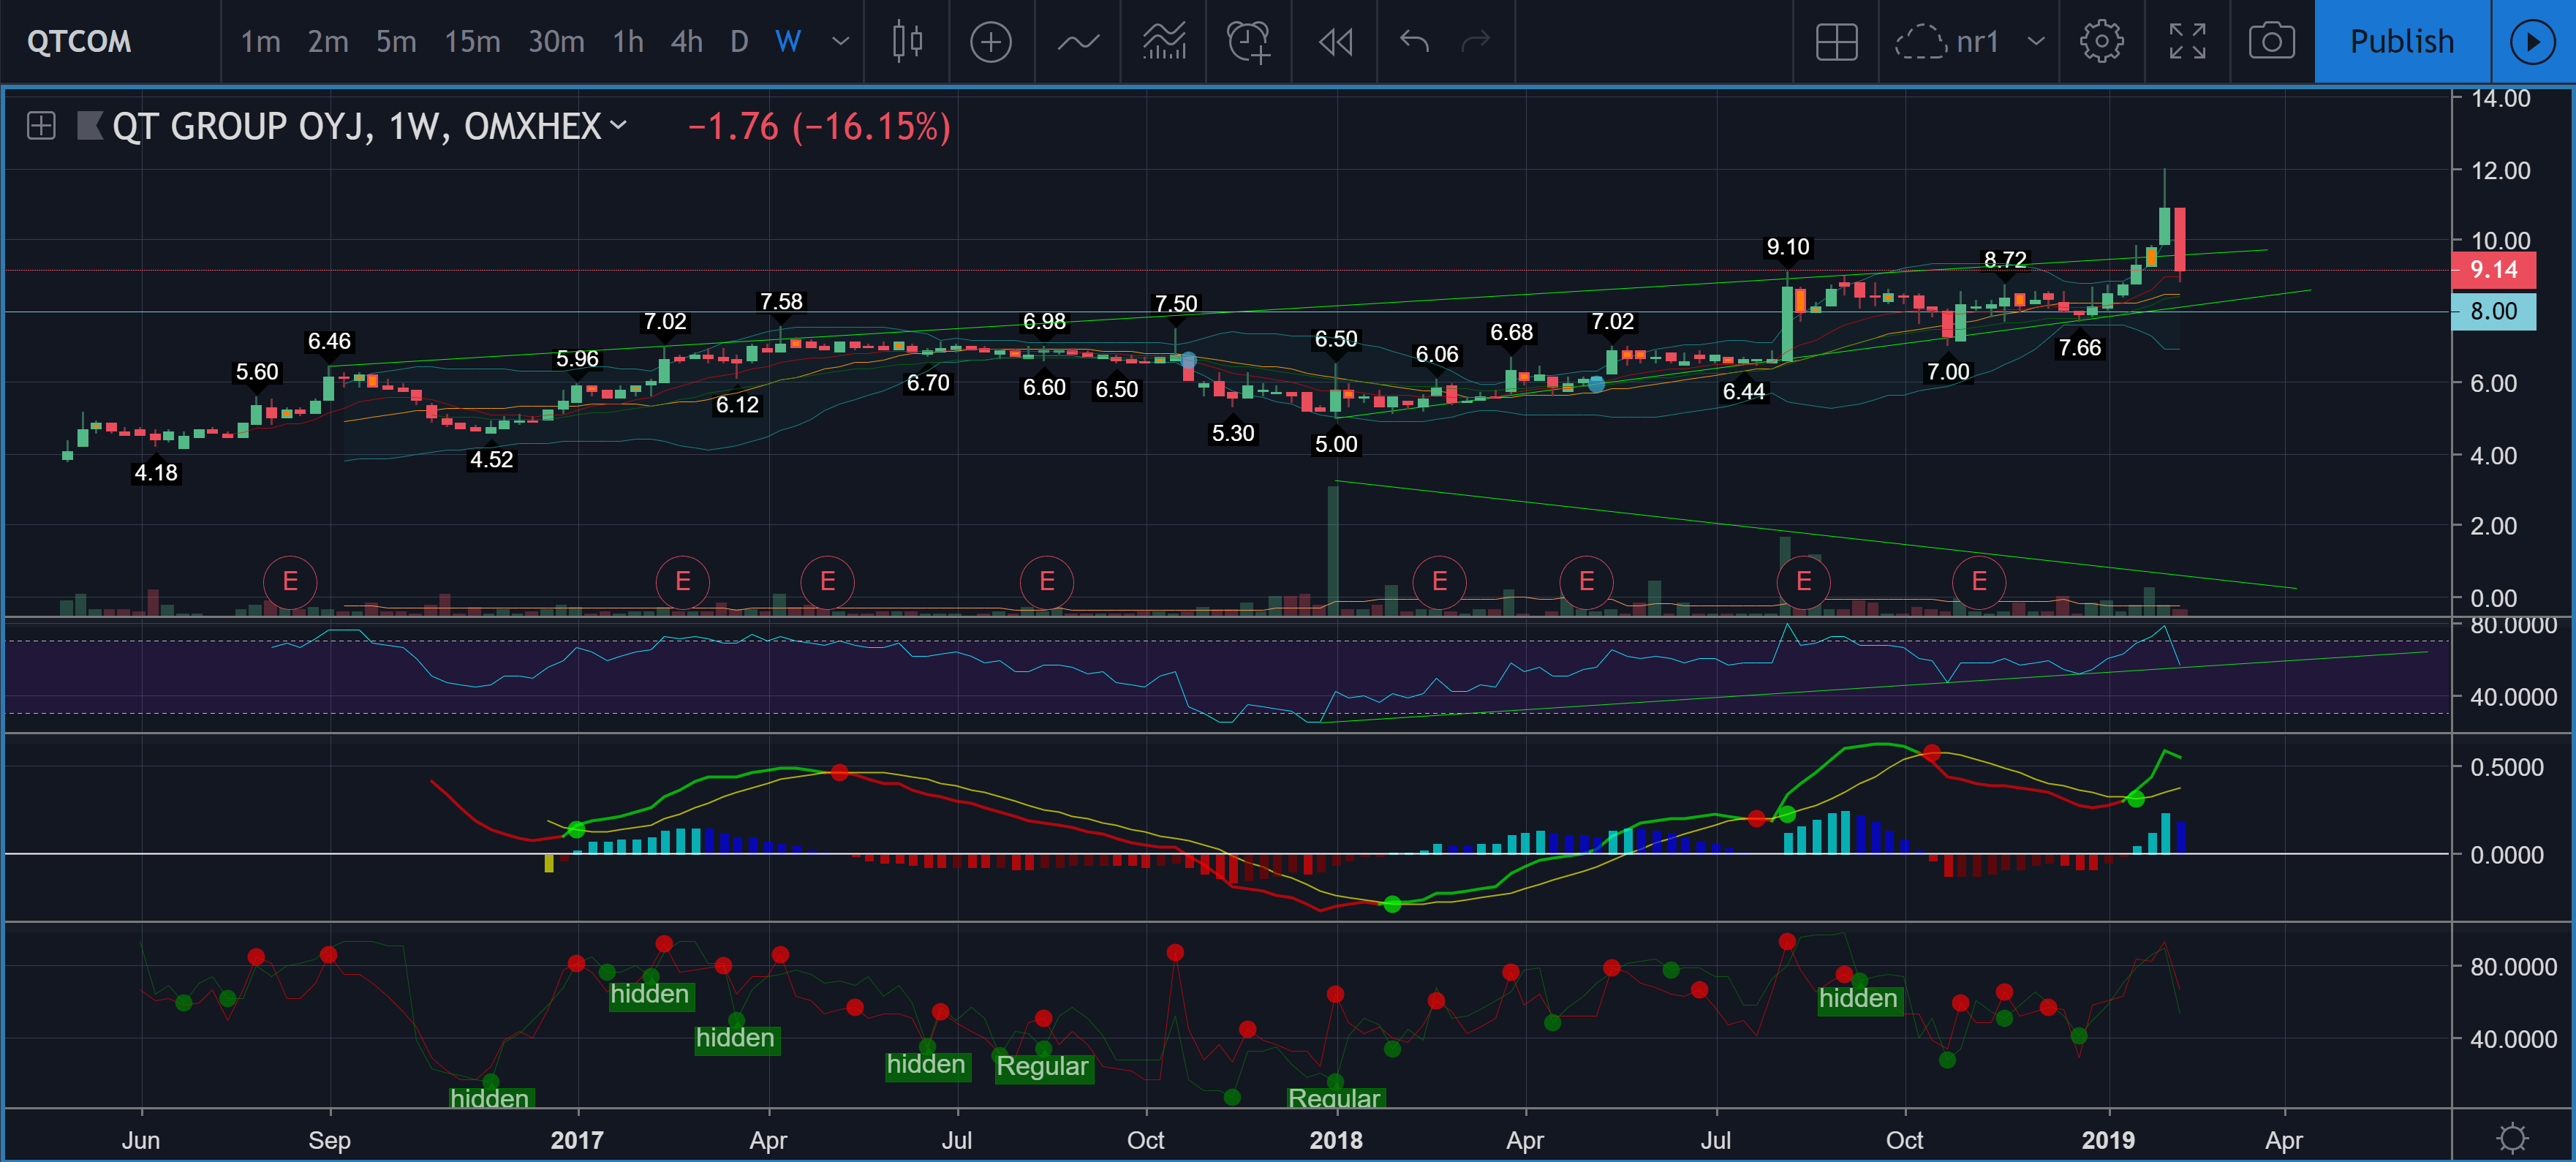The image size is (2576, 1162).
Task: Expand the QT GROUP OYJ symbol dropdown
Action: (x=619, y=125)
